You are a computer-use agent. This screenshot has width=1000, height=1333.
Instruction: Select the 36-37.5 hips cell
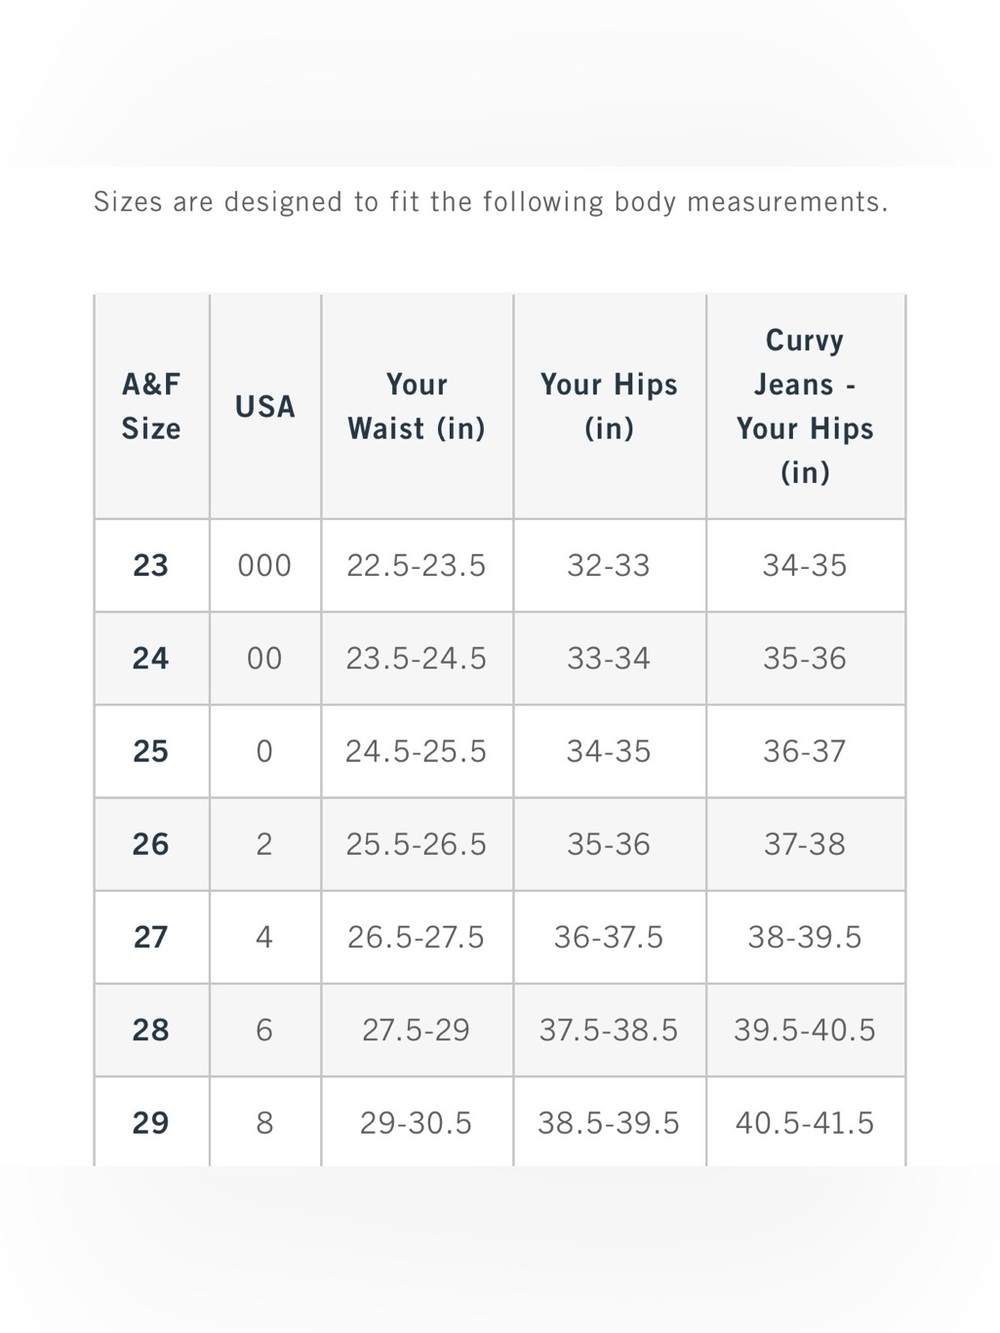[x=609, y=937]
